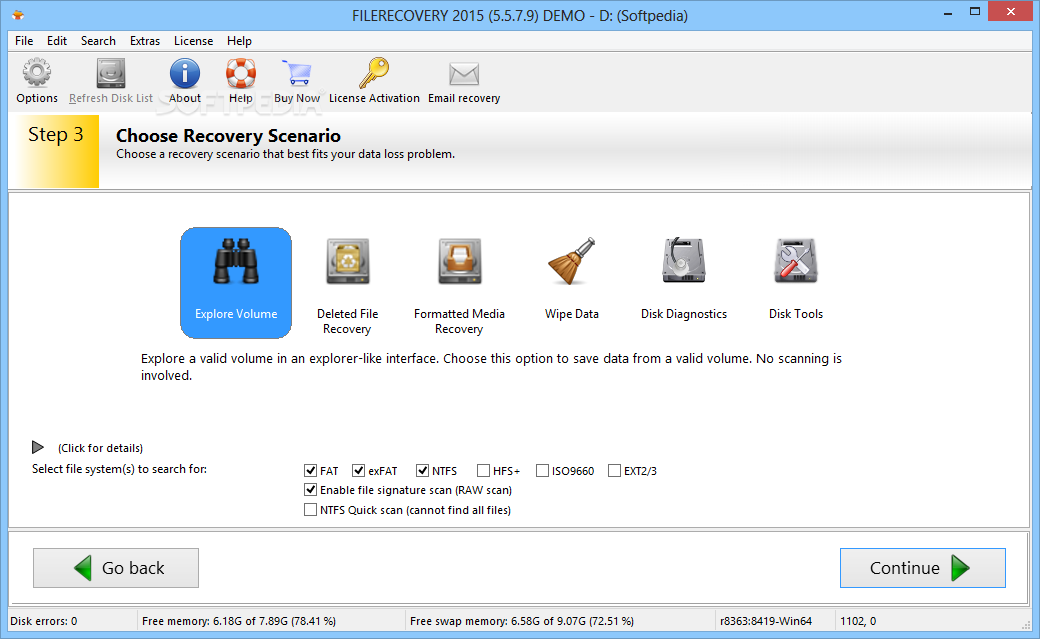Image resolution: width=1040 pixels, height=639 pixels.
Task: Click Disk errors: 0 status entry
Action: [44, 621]
